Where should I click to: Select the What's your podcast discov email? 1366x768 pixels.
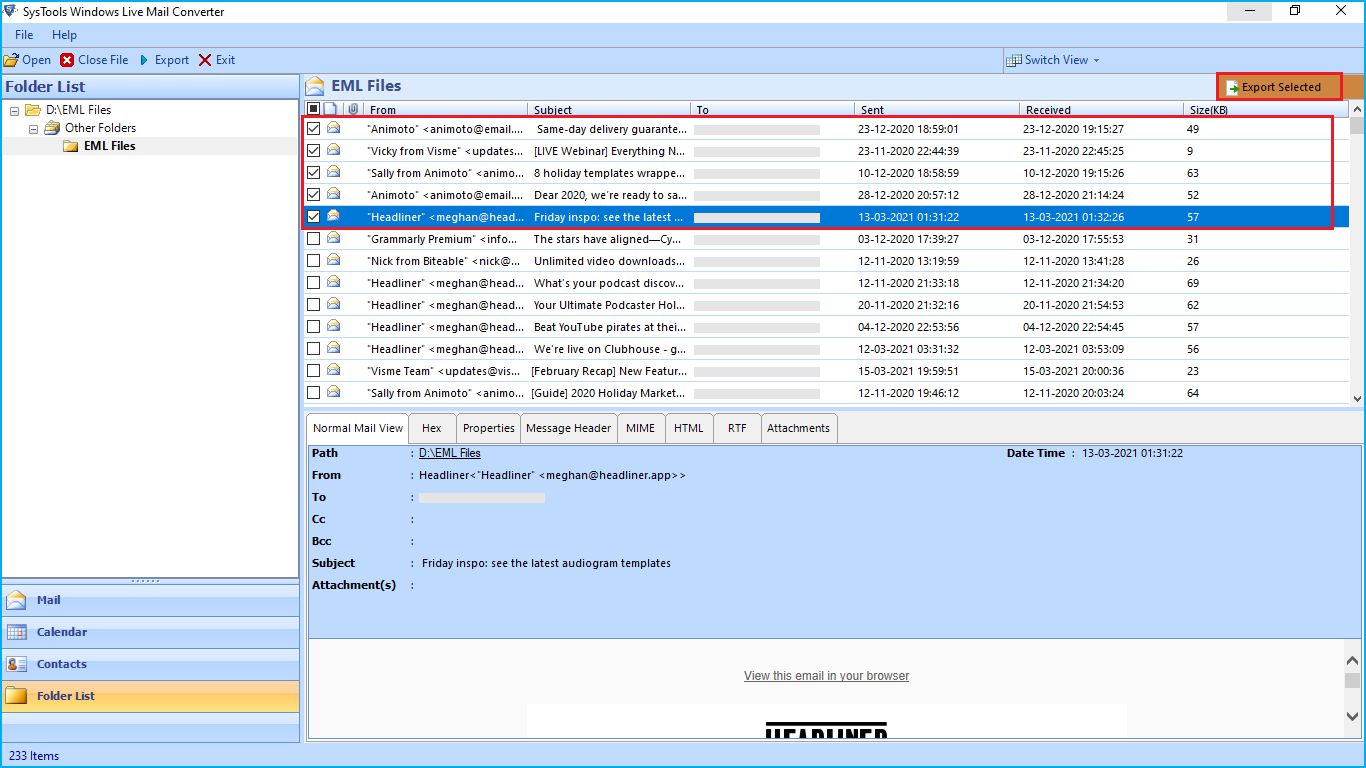(826, 283)
